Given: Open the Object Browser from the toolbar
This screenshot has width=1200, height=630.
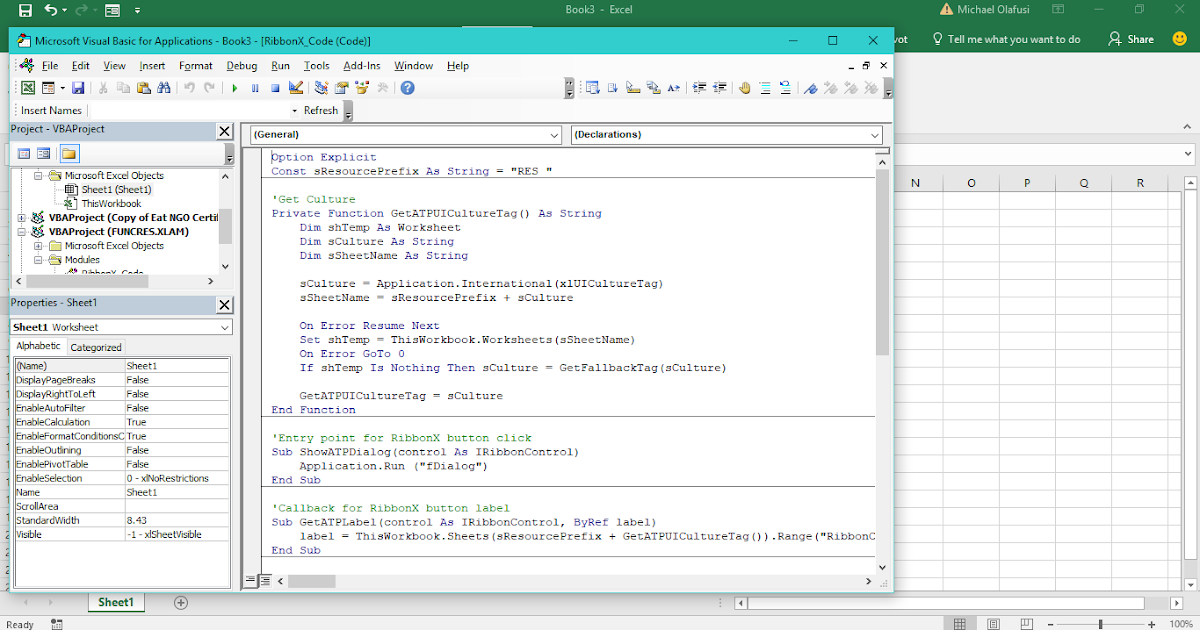Looking at the screenshot, I should click(361, 88).
